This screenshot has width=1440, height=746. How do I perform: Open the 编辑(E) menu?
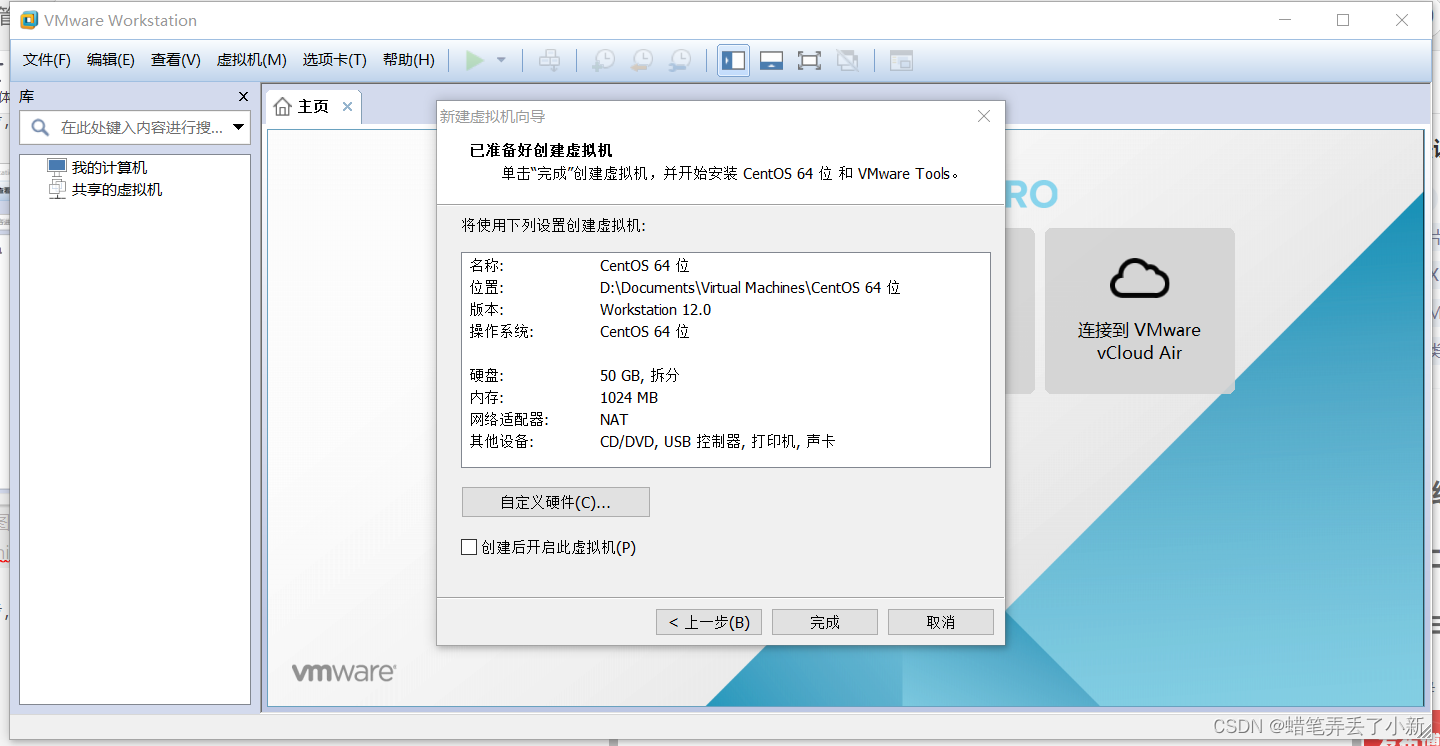tap(111, 60)
